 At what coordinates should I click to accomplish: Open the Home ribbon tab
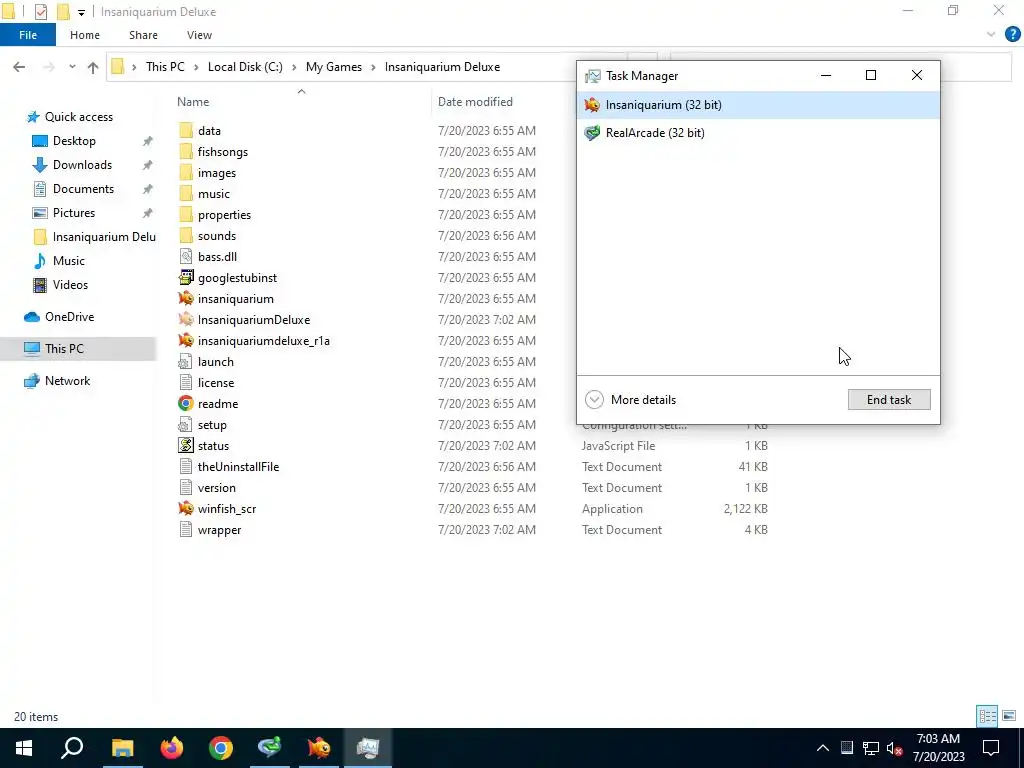pyautogui.click(x=85, y=35)
